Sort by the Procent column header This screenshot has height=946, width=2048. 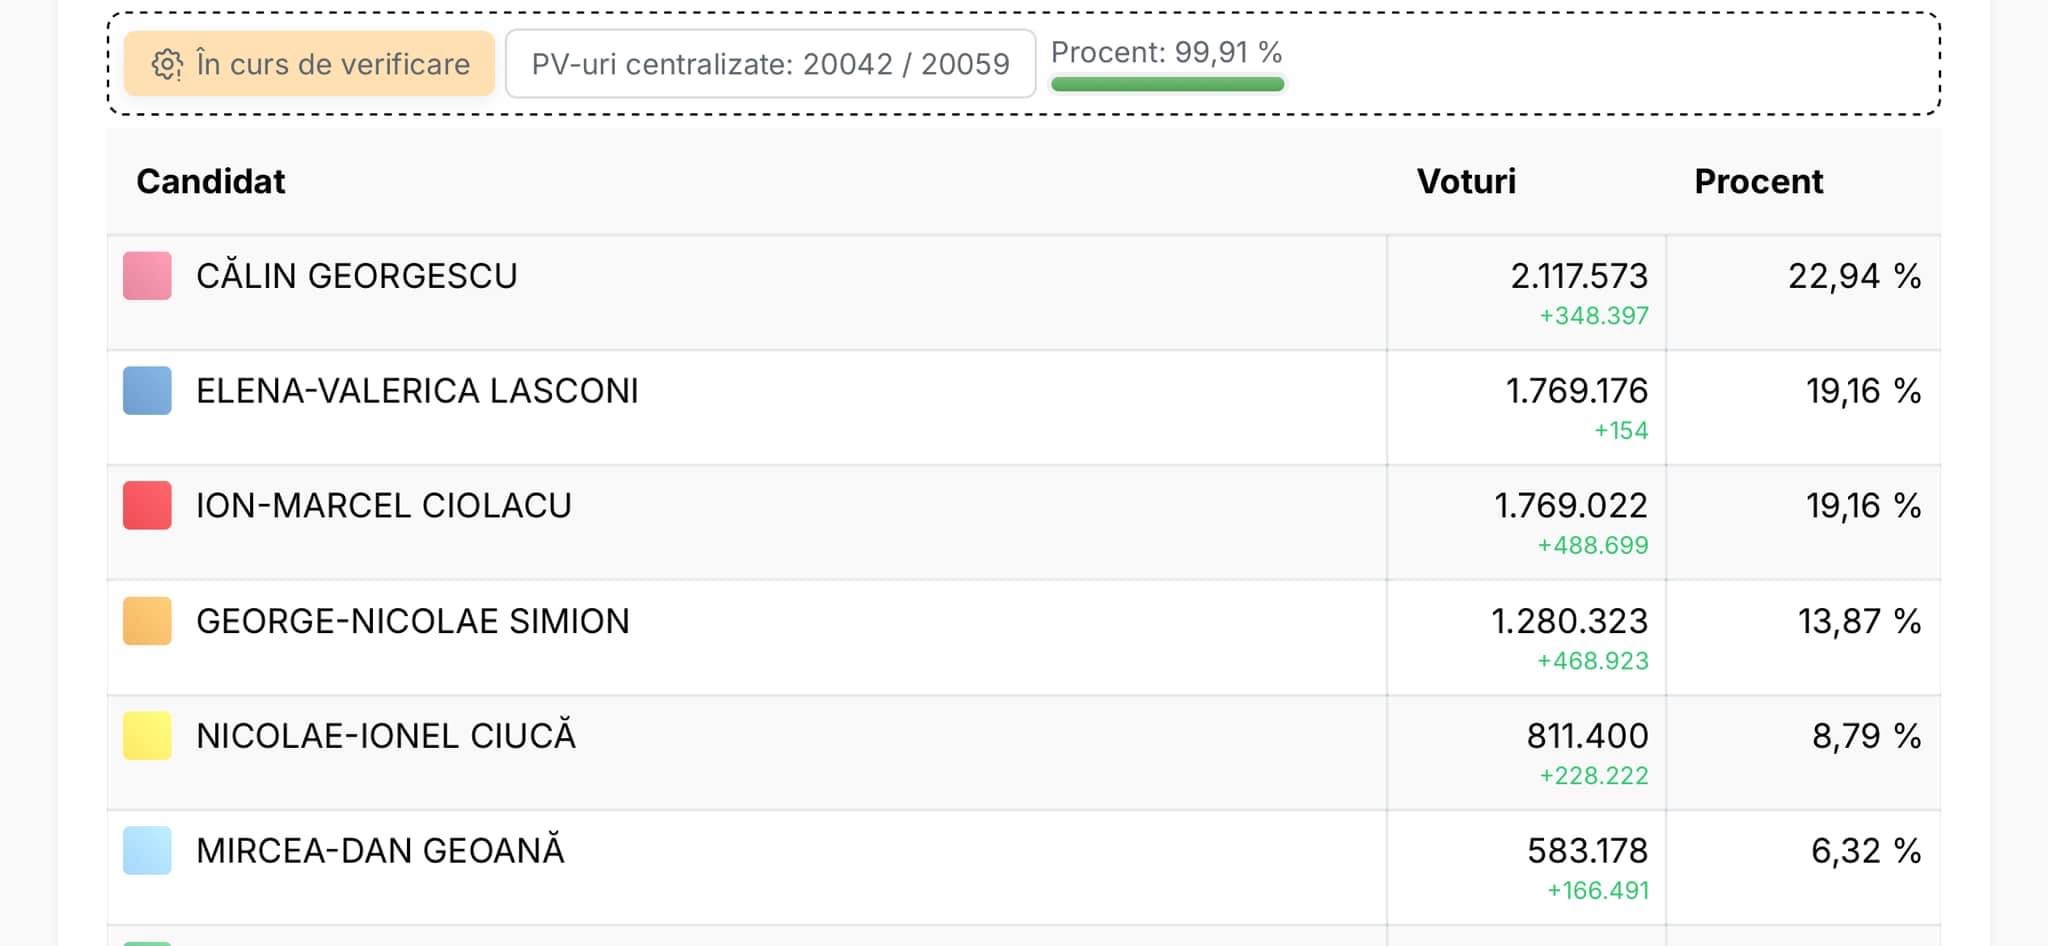coord(1758,181)
